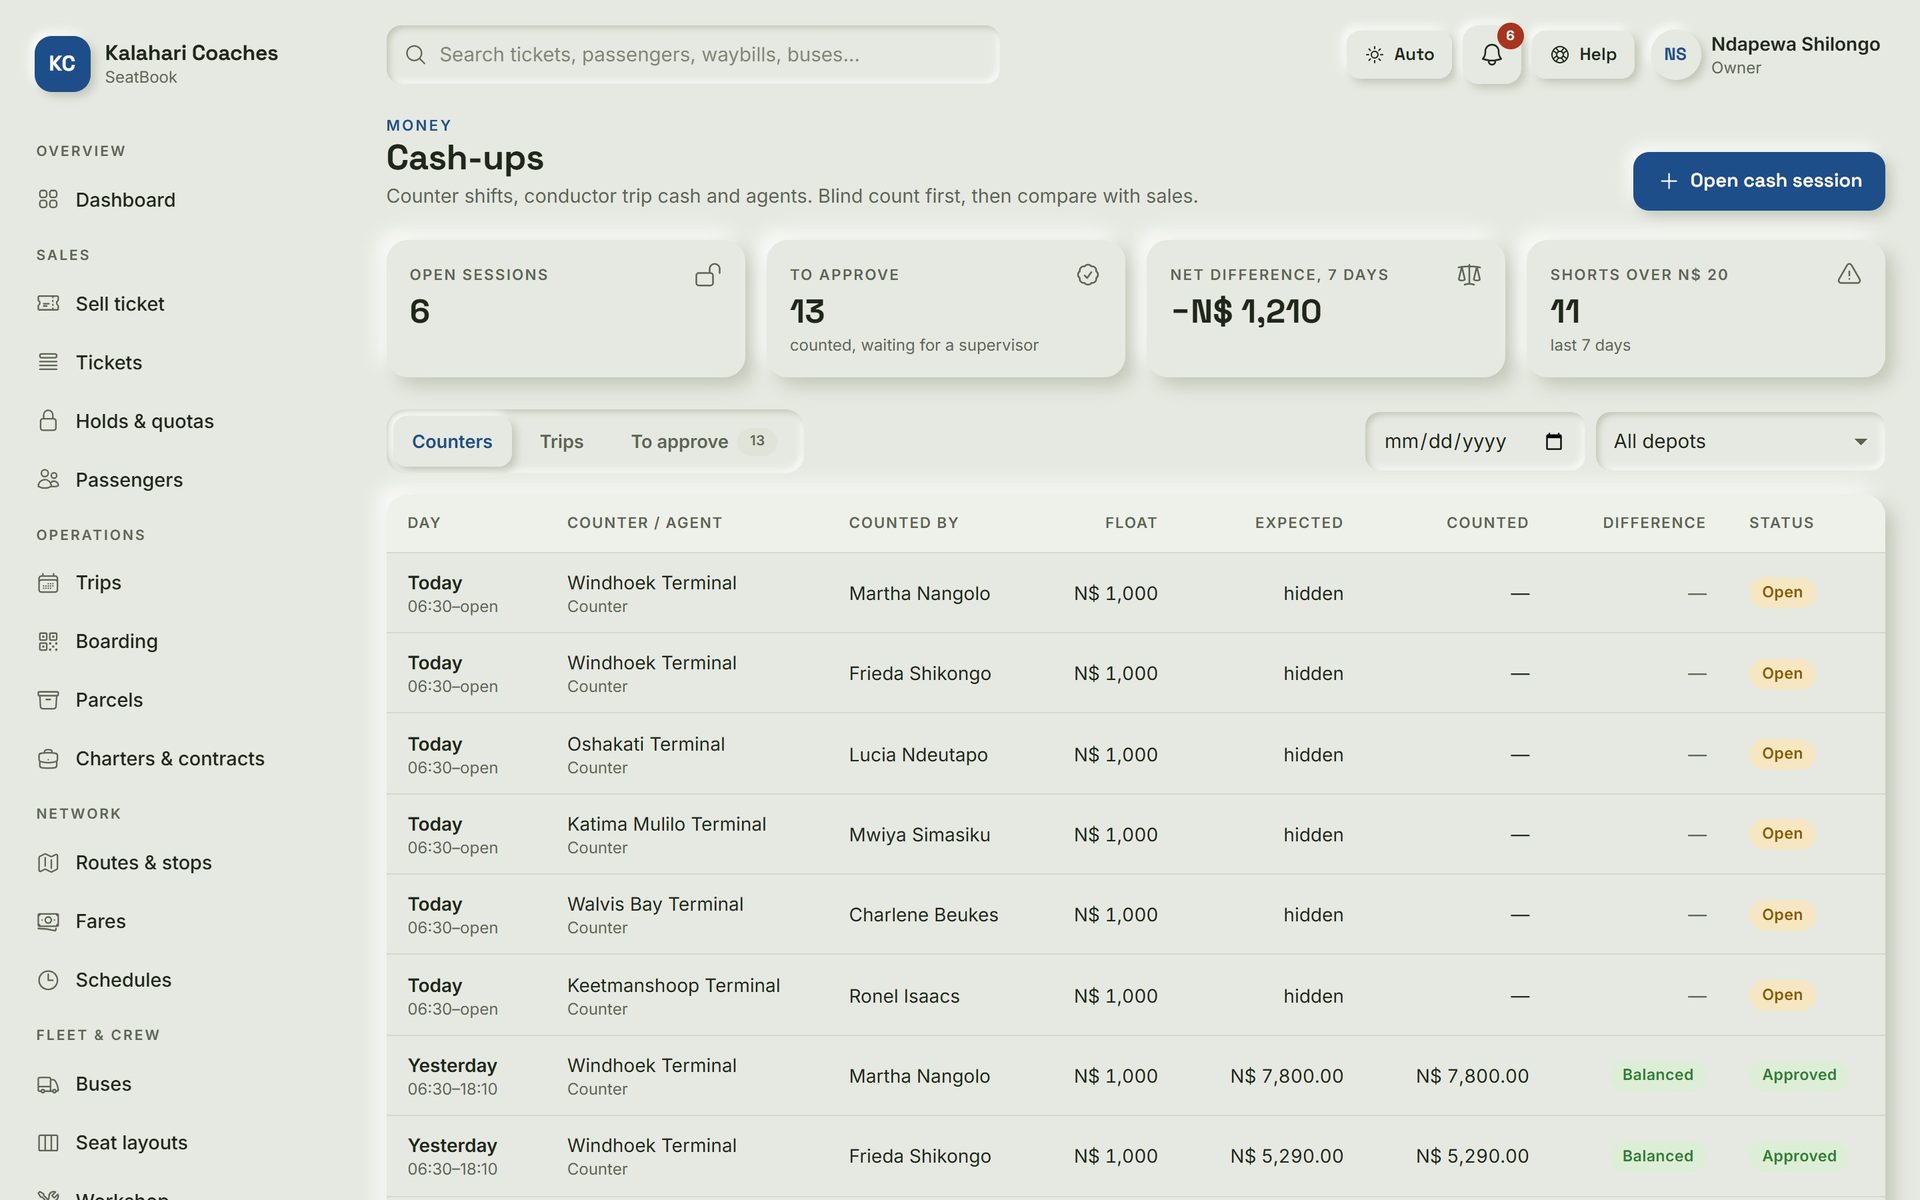Switch to the To approve tab
1920x1200 pixels.
[x=703, y=441]
